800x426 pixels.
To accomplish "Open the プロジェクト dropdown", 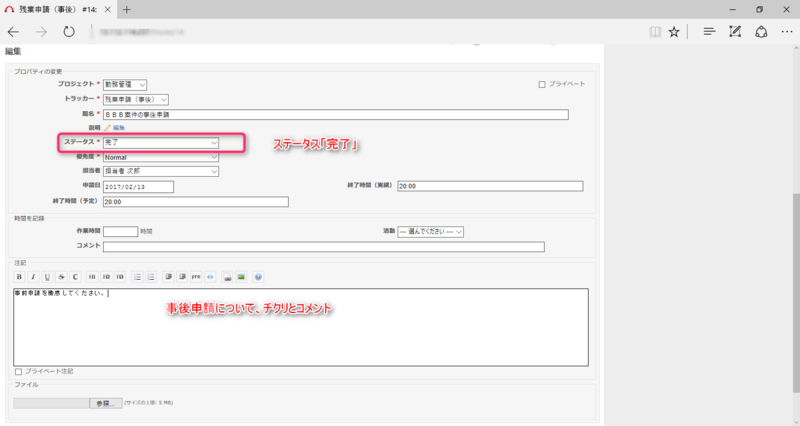I will point(125,84).
